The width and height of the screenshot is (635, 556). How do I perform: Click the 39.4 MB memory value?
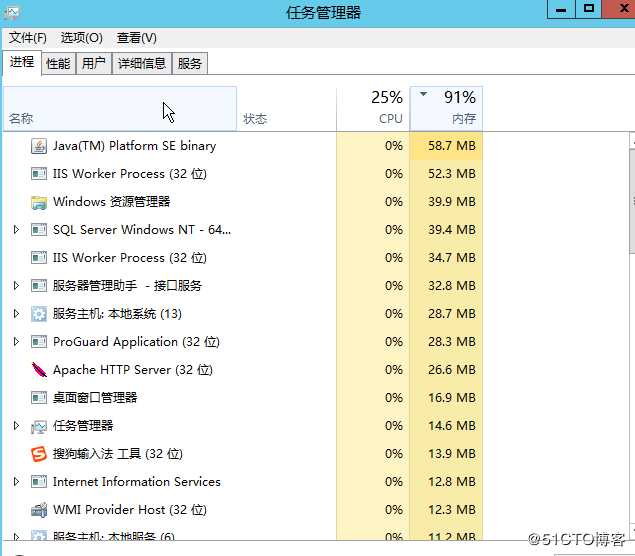[452, 230]
